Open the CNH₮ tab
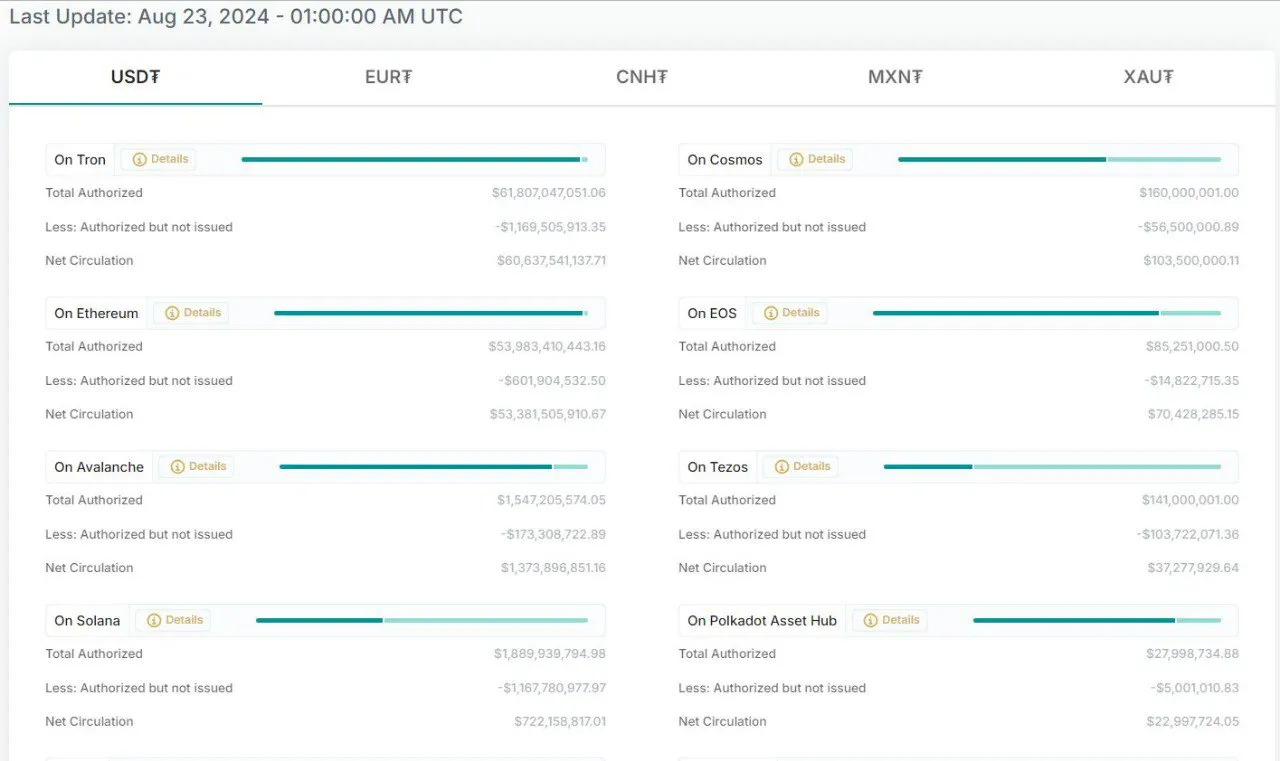Screen dimensions: 1280x761 pyautogui.click(x=641, y=77)
